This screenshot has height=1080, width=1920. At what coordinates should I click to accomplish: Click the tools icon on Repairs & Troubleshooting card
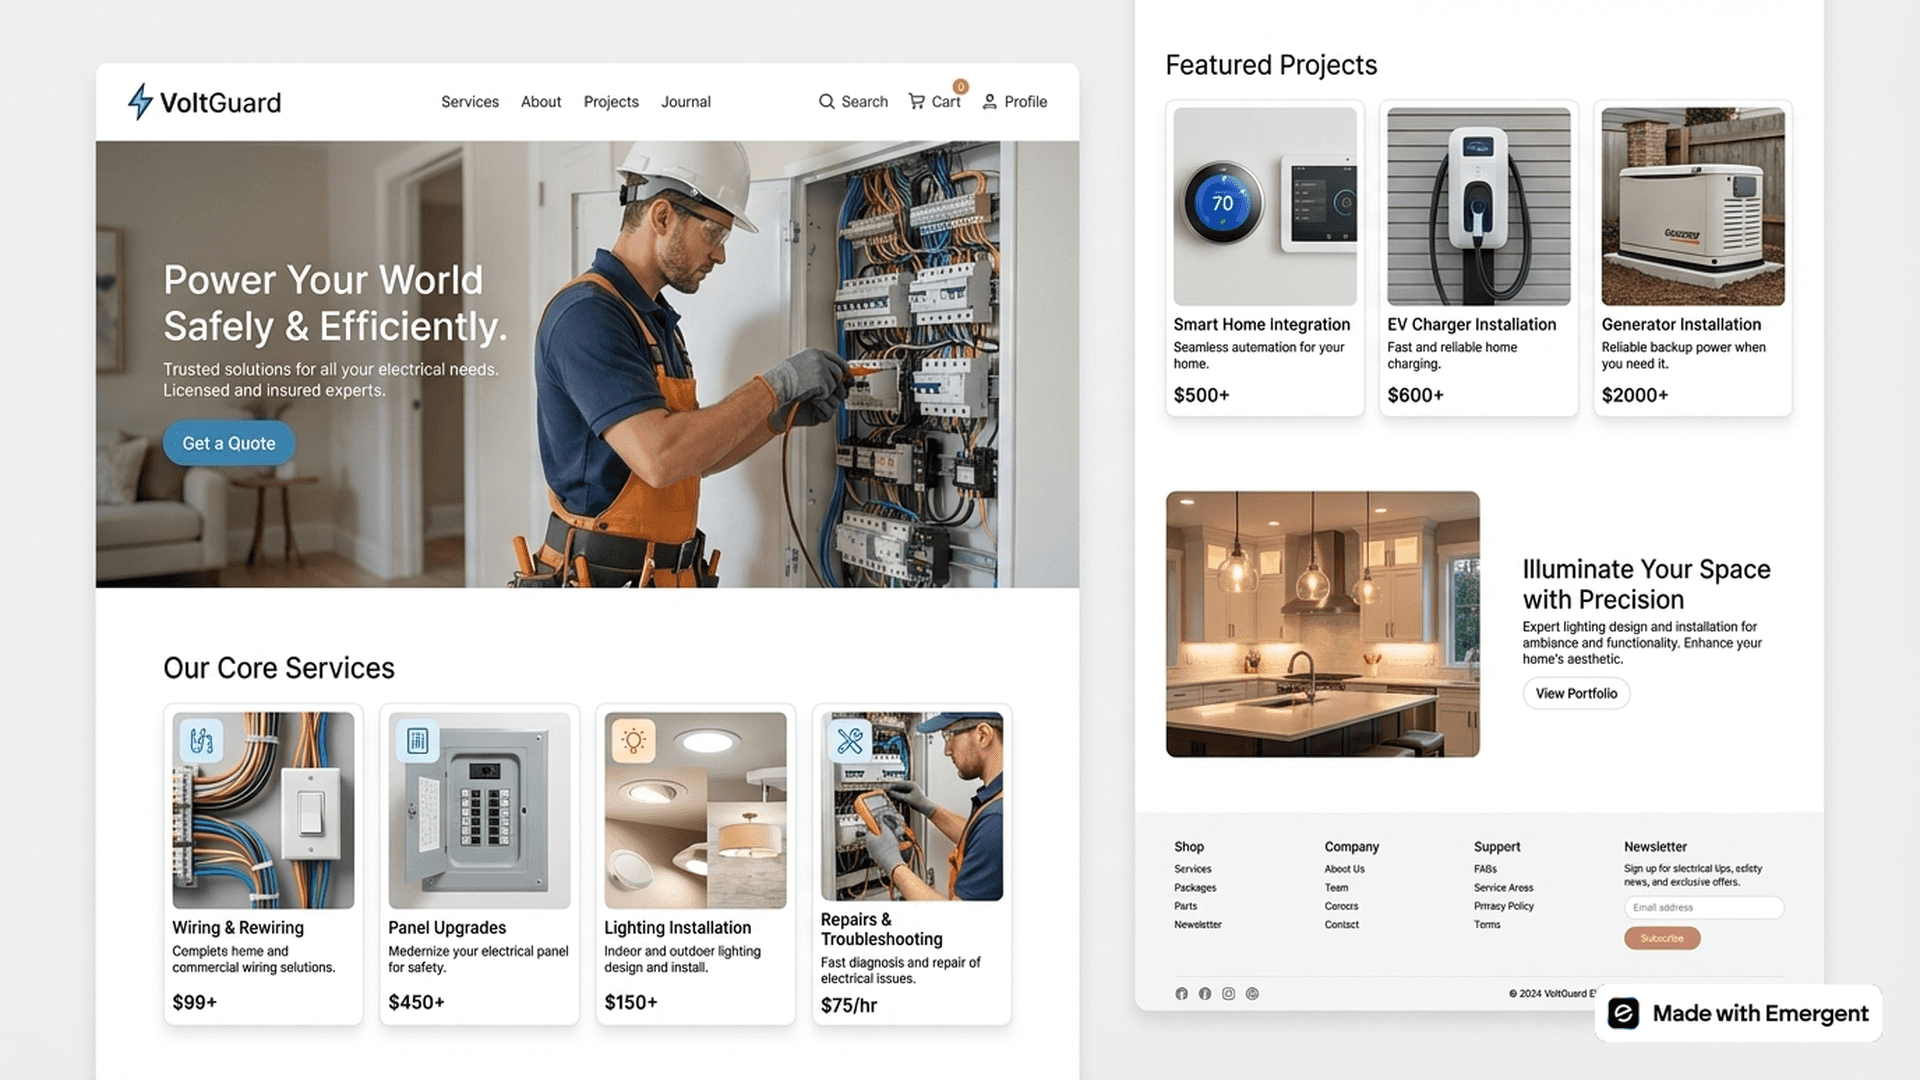click(x=849, y=740)
